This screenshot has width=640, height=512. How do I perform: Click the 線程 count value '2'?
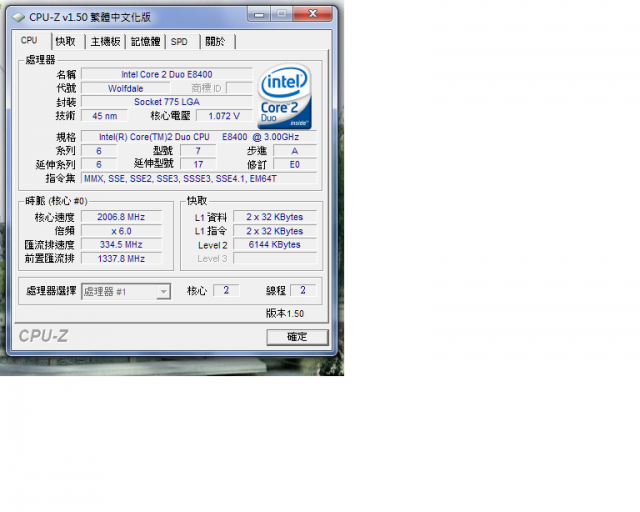303,290
